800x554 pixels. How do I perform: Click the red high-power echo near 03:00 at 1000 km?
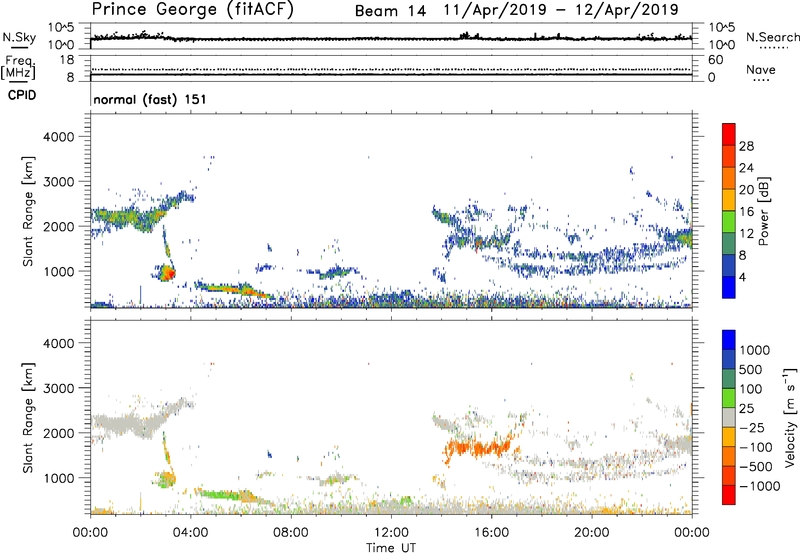(x=167, y=274)
